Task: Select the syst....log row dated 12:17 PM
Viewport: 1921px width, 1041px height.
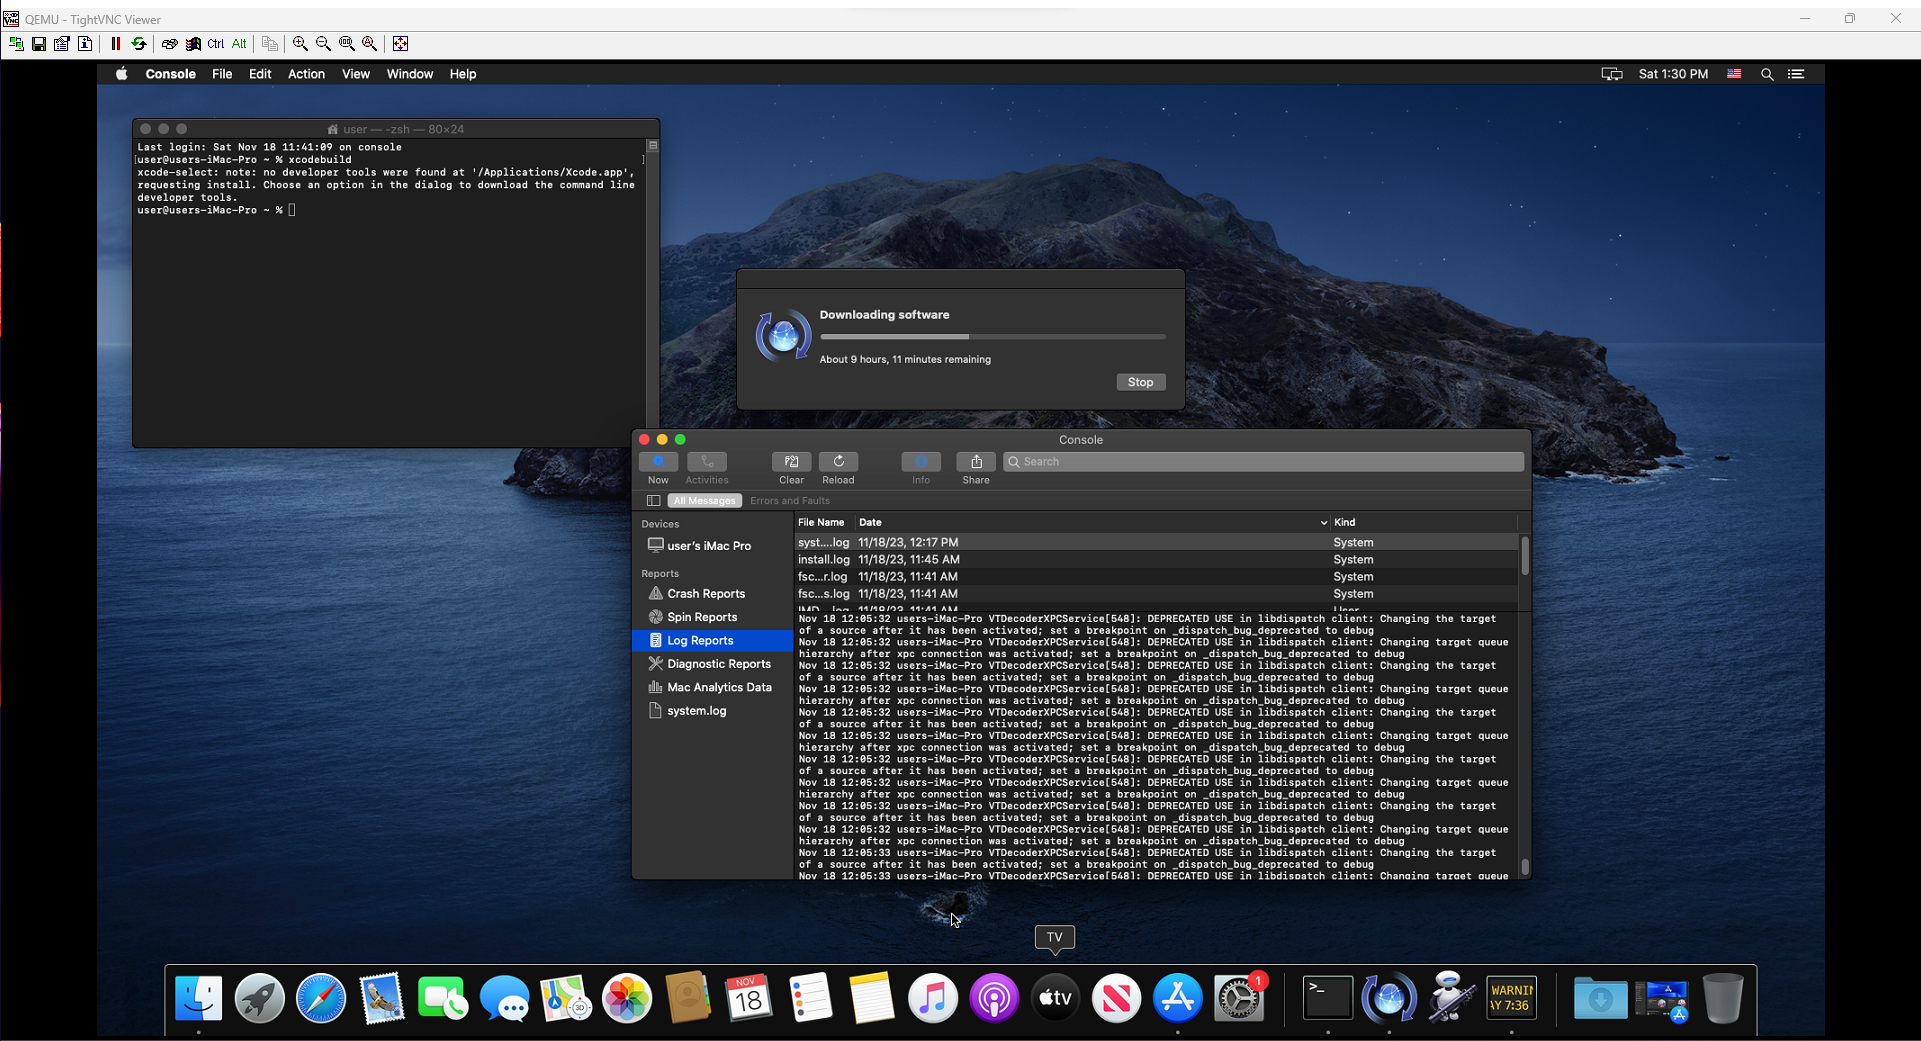Action: tap(1157, 543)
